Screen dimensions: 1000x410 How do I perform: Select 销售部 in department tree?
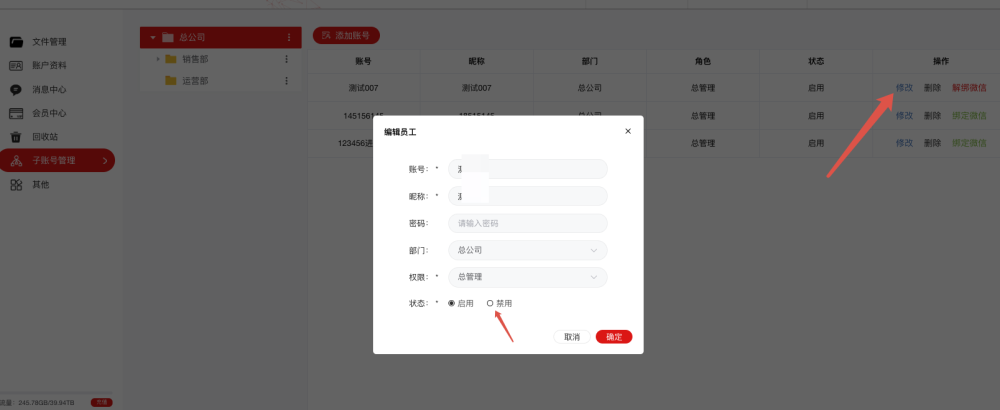click(195, 59)
